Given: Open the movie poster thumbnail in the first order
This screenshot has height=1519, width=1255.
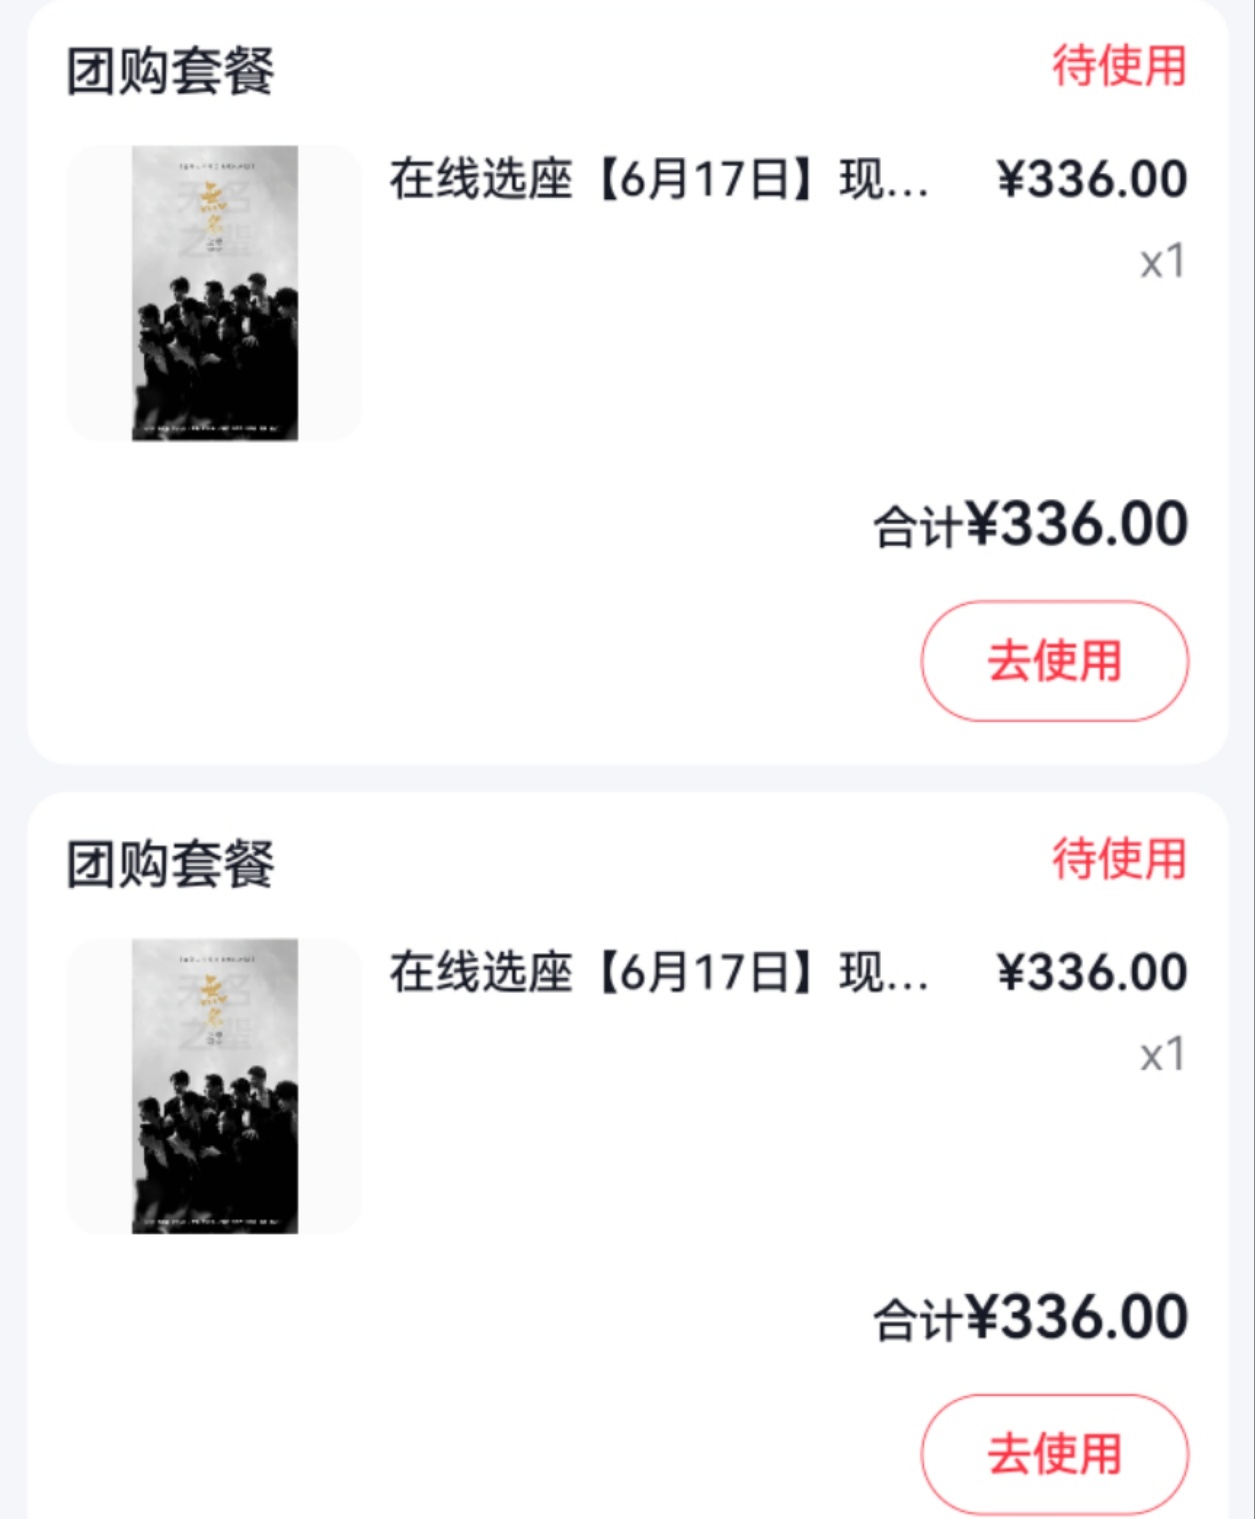Looking at the screenshot, I should [x=214, y=293].
